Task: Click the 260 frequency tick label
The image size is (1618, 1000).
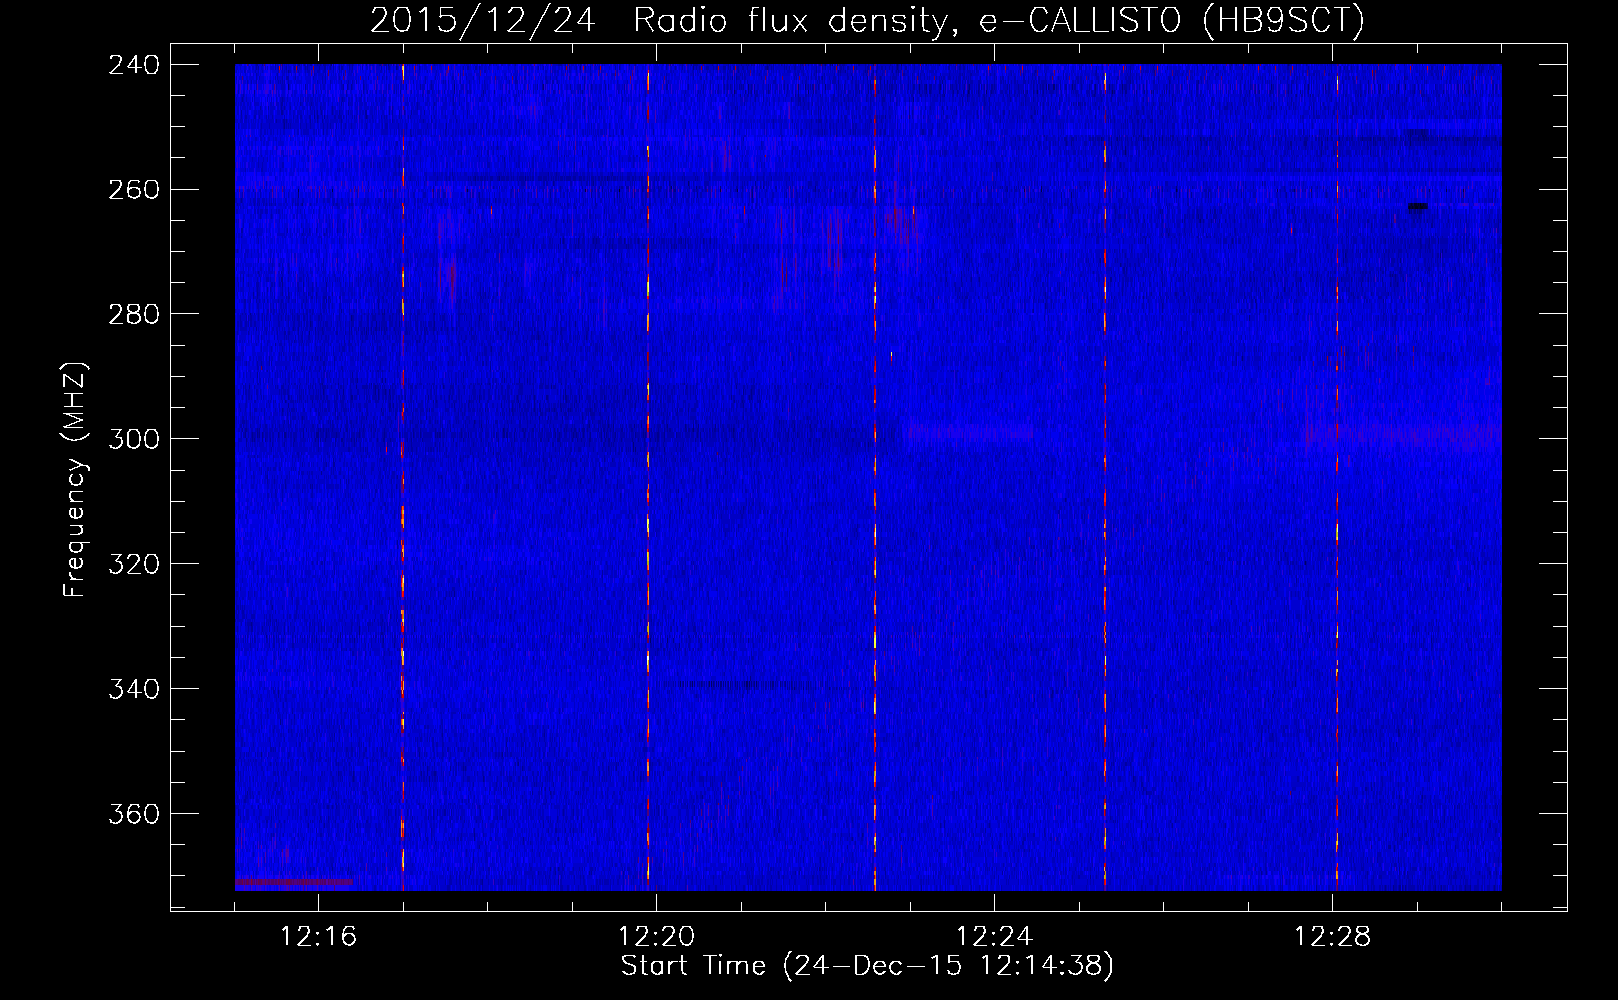Action: (132, 189)
